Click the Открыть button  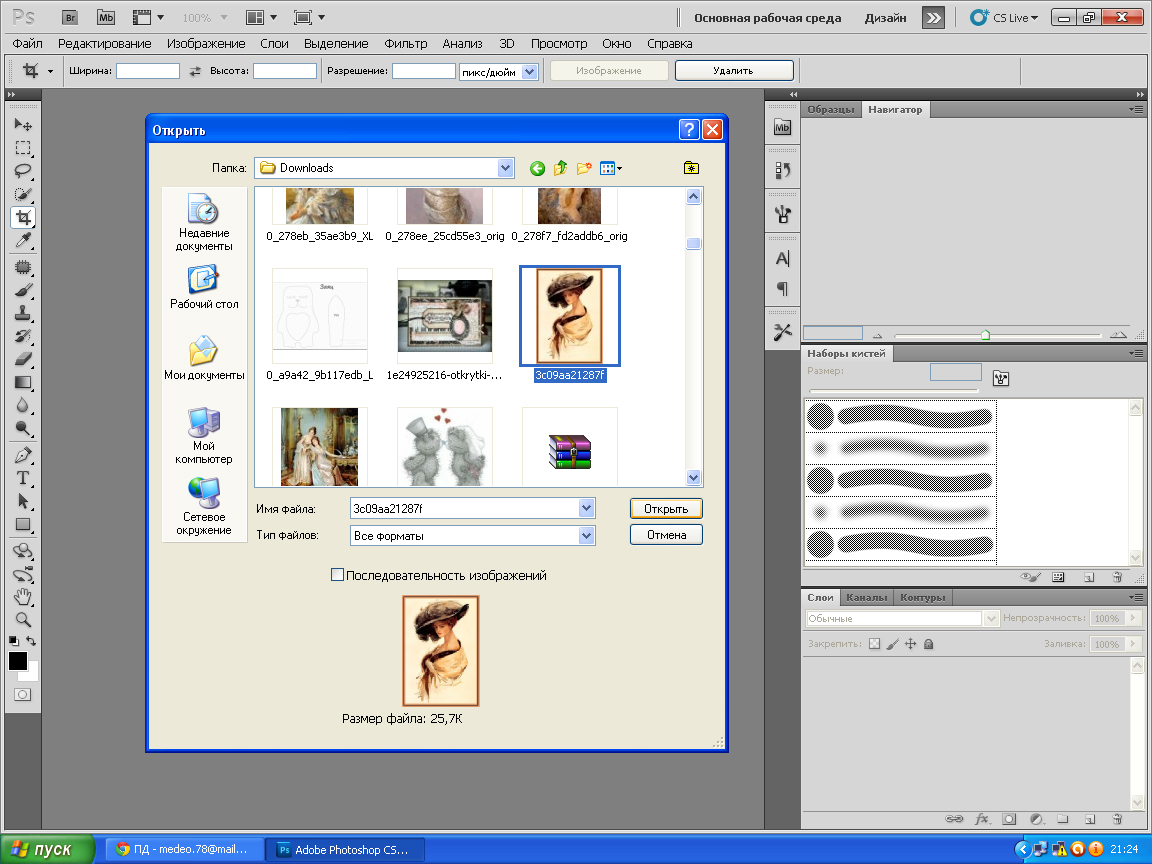(666, 508)
